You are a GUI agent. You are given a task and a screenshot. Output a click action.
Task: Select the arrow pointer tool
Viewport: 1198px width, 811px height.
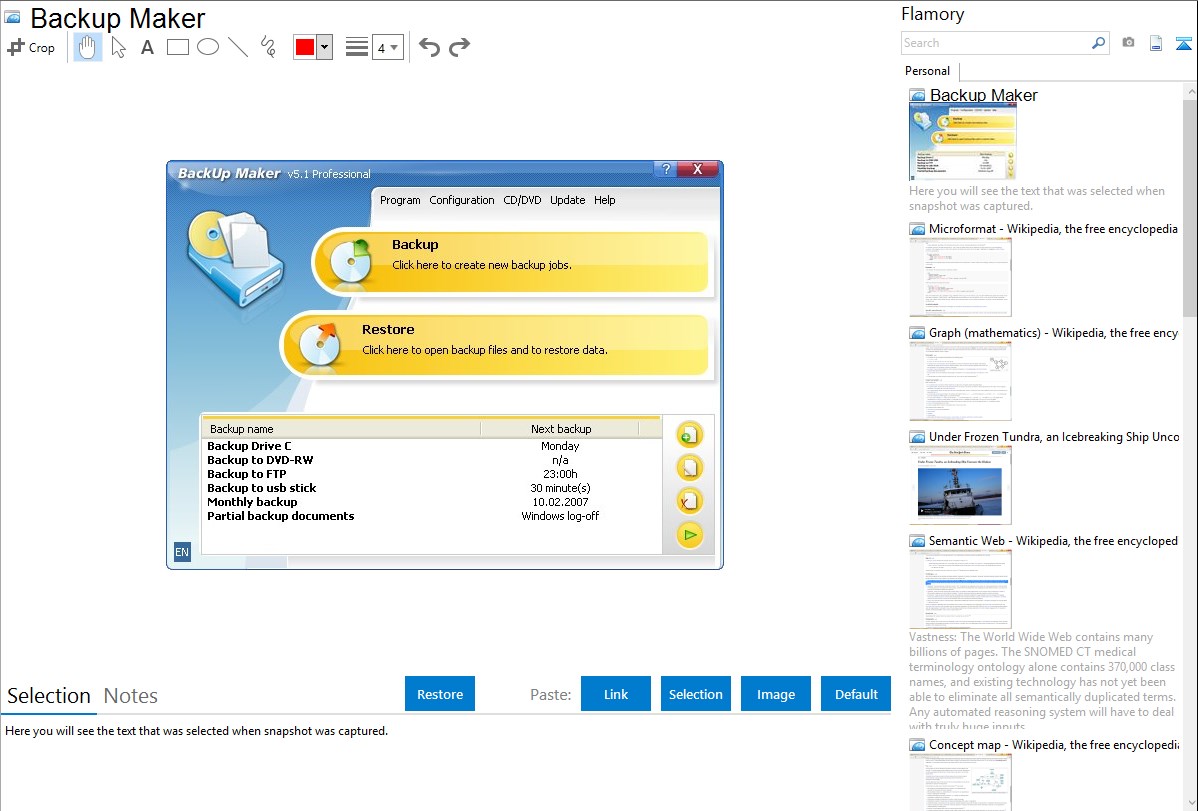pos(118,47)
